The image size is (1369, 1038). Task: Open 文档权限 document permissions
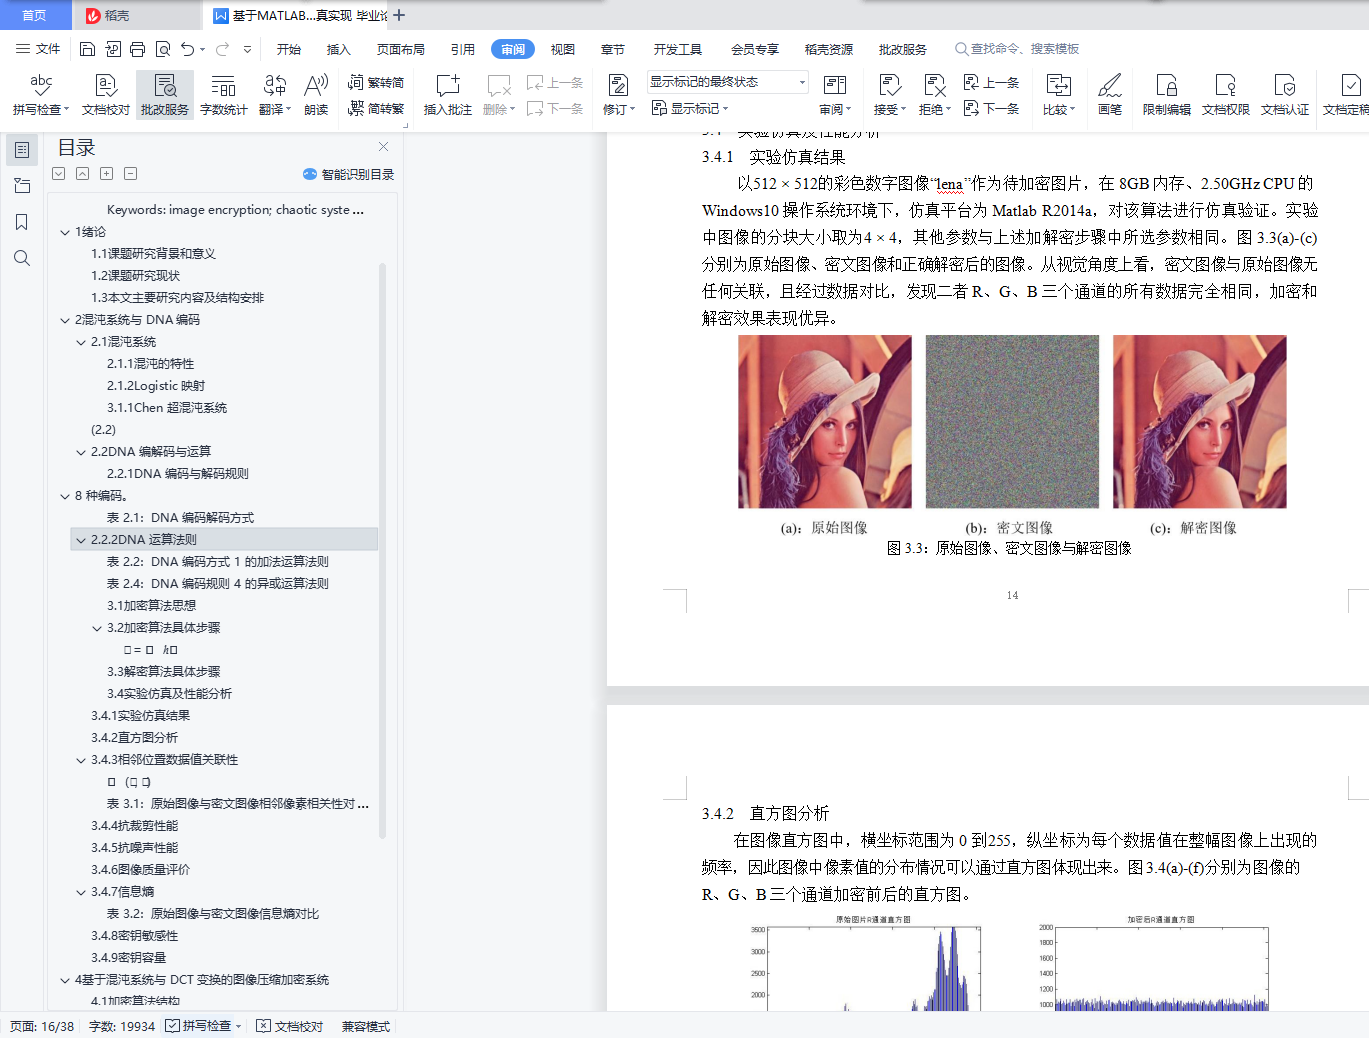pyautogui.click(x=1226, y=95)
